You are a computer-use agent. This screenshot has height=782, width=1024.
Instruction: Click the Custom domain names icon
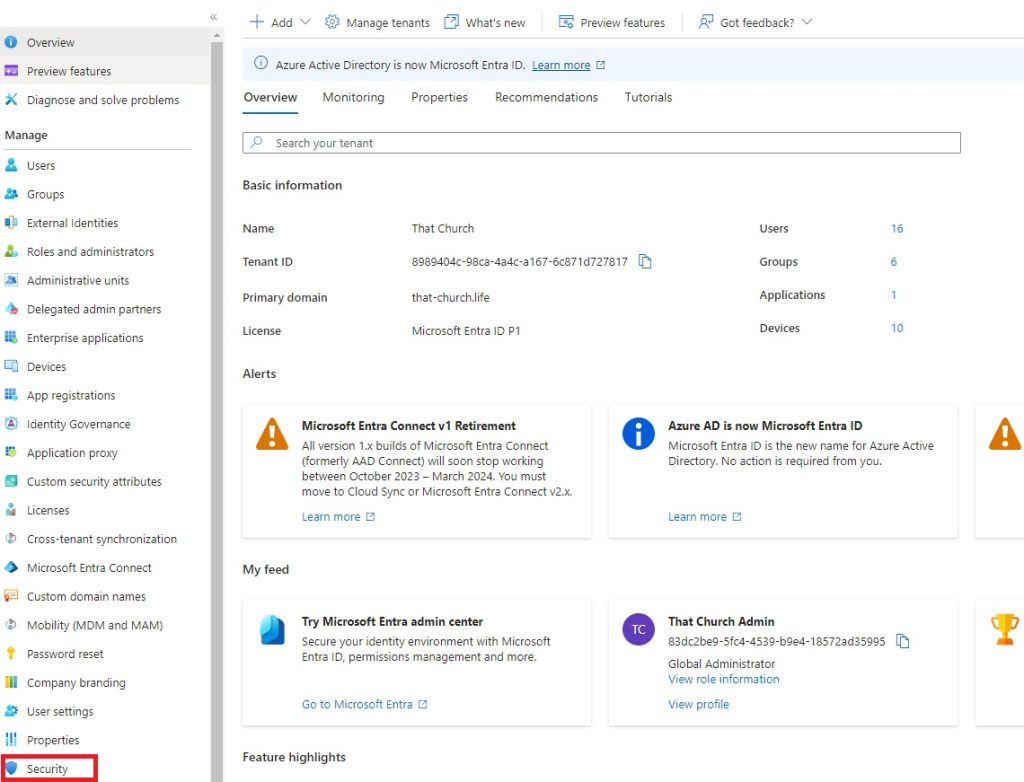click(11, 596)
